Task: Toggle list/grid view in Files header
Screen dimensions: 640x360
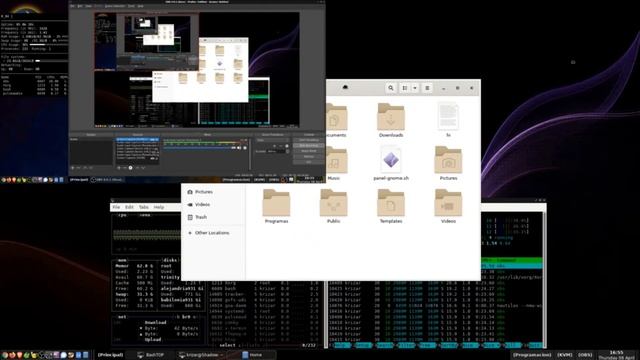Action: point(404,88)
